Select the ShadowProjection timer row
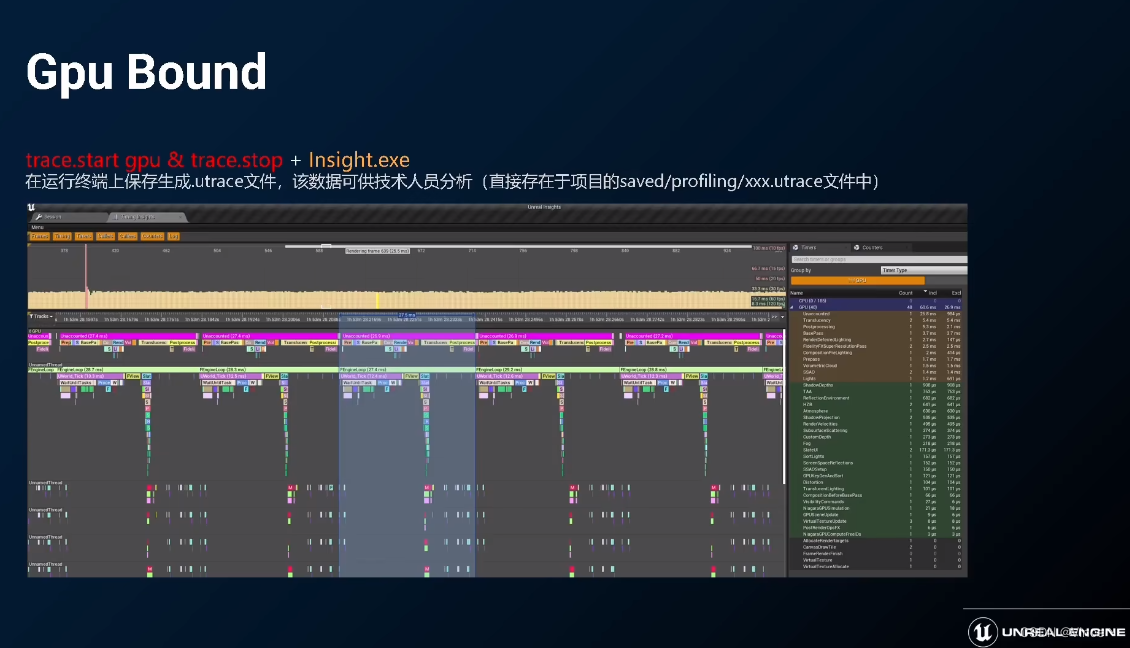1130x648 pixels. (878, 417)
